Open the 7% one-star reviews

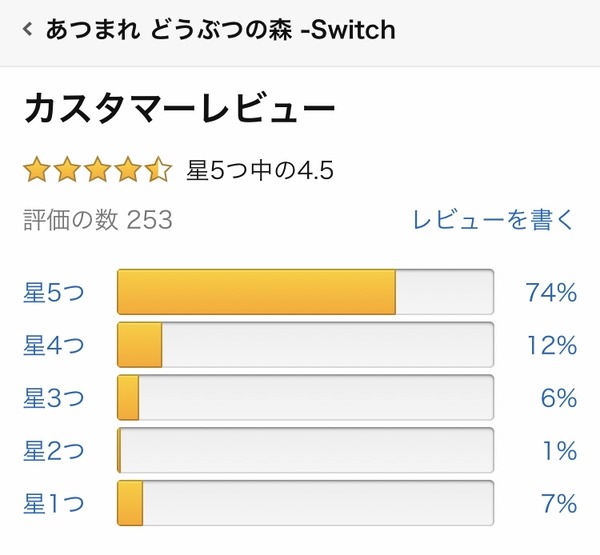(x=558, y=503)
